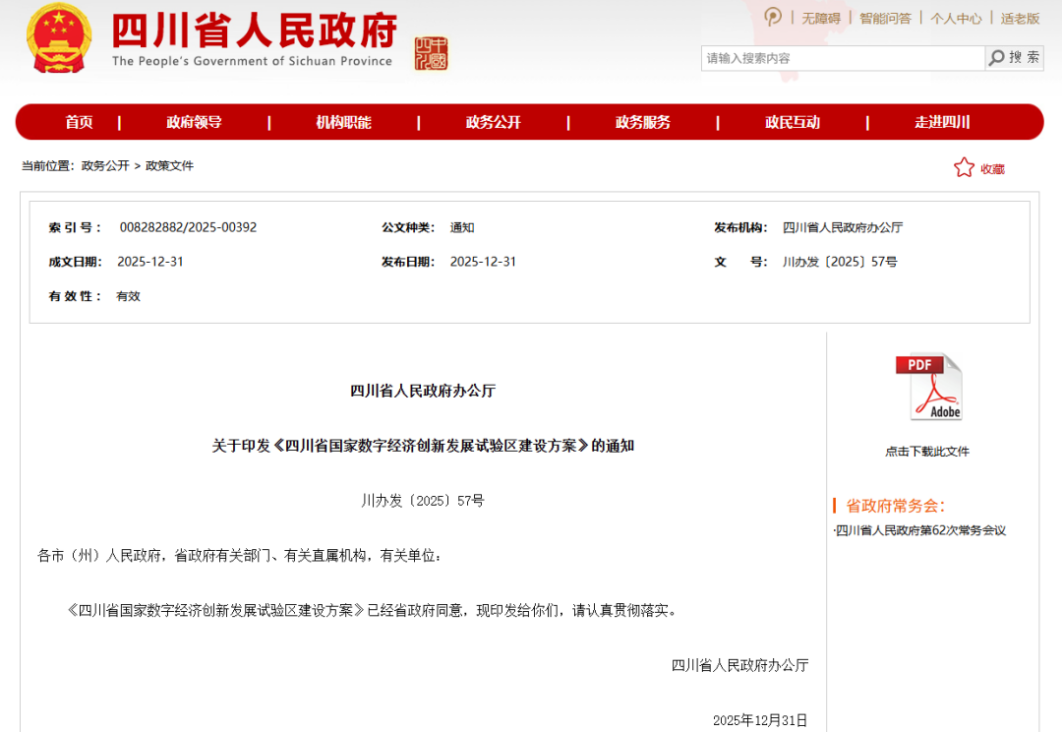Focus the 请输入搜索内容 search field
The image size is (1063, 732).
click(842, 58)
